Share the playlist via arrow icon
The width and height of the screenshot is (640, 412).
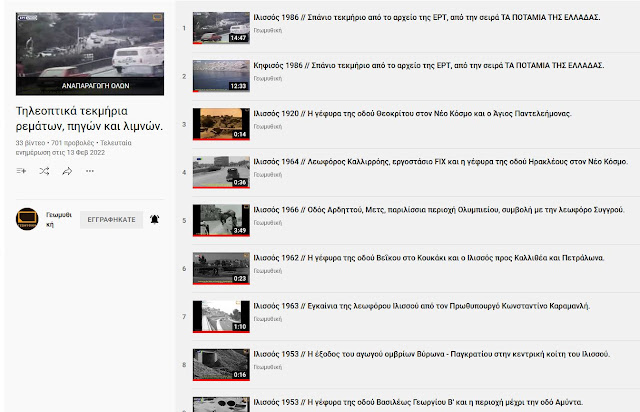coord(67,171)
